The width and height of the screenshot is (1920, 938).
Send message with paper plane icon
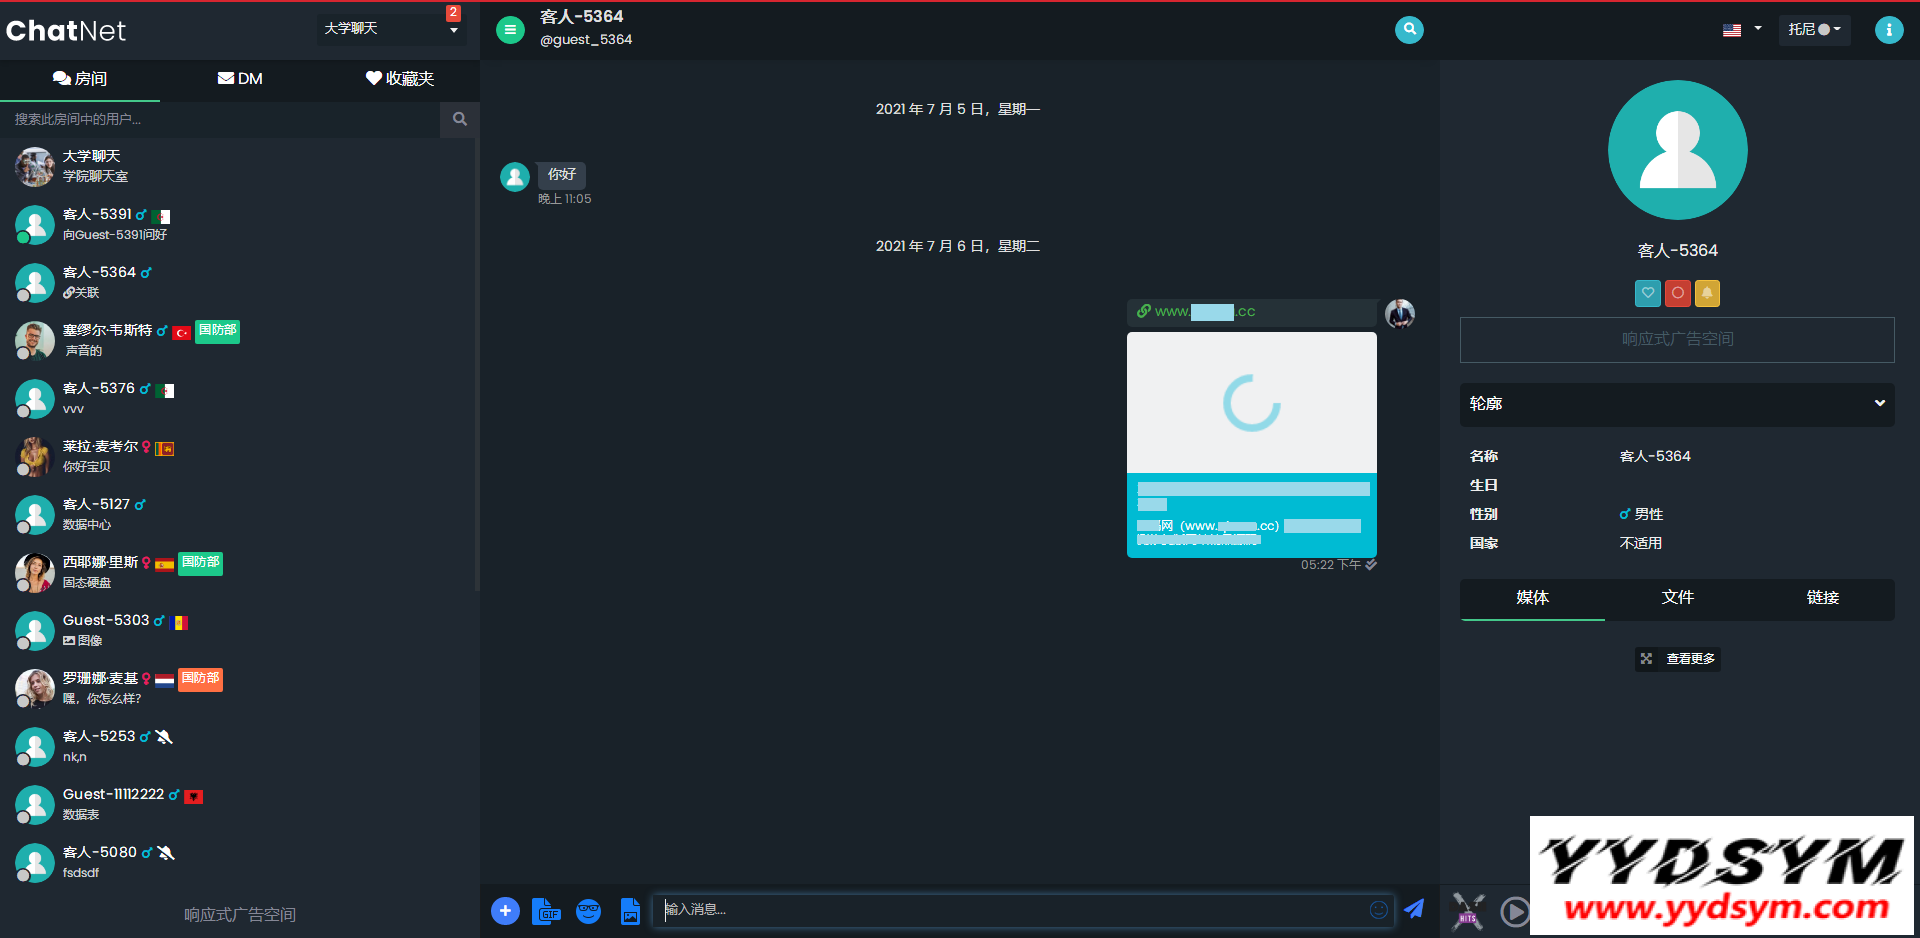(1414, 909)
